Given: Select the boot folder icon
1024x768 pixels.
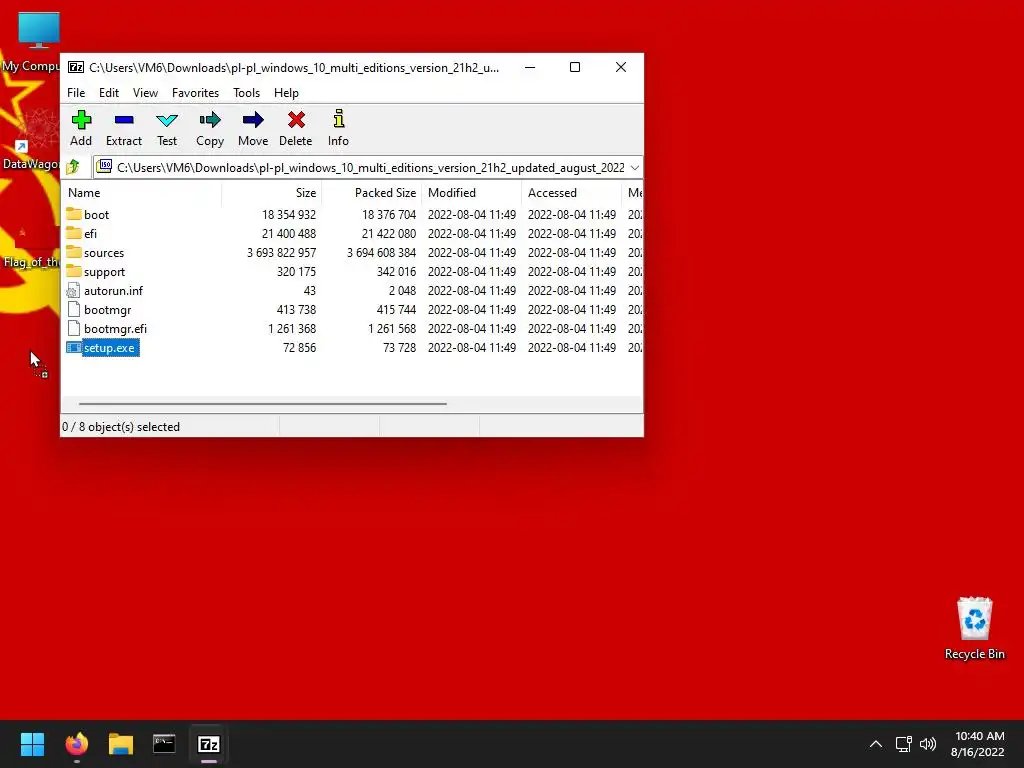Looking at the screenshot, I should click(74, 214).
